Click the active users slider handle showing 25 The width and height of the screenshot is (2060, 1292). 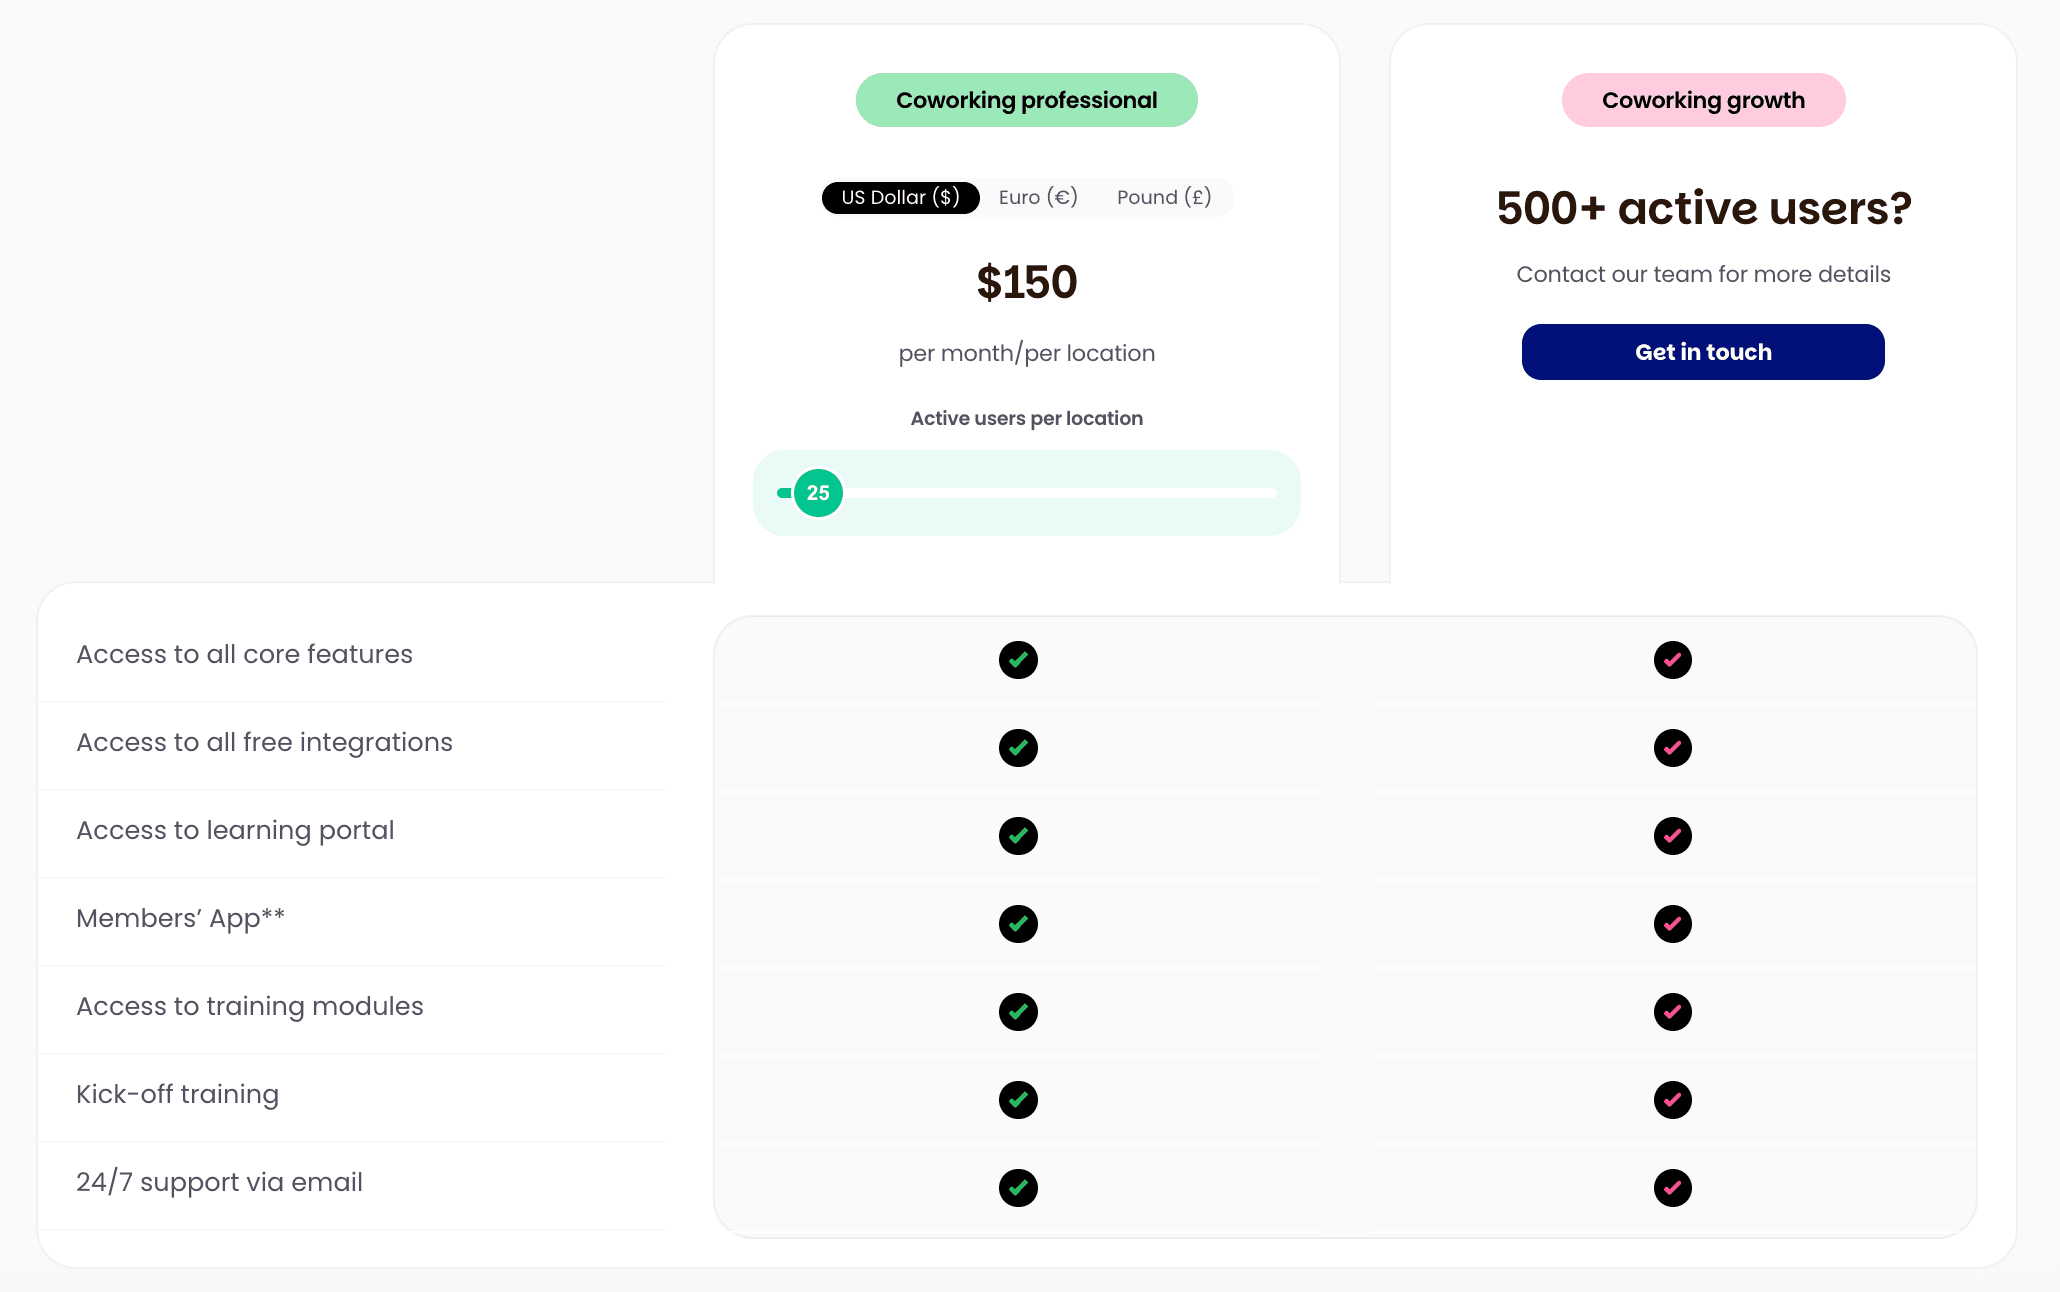point(818,493)
